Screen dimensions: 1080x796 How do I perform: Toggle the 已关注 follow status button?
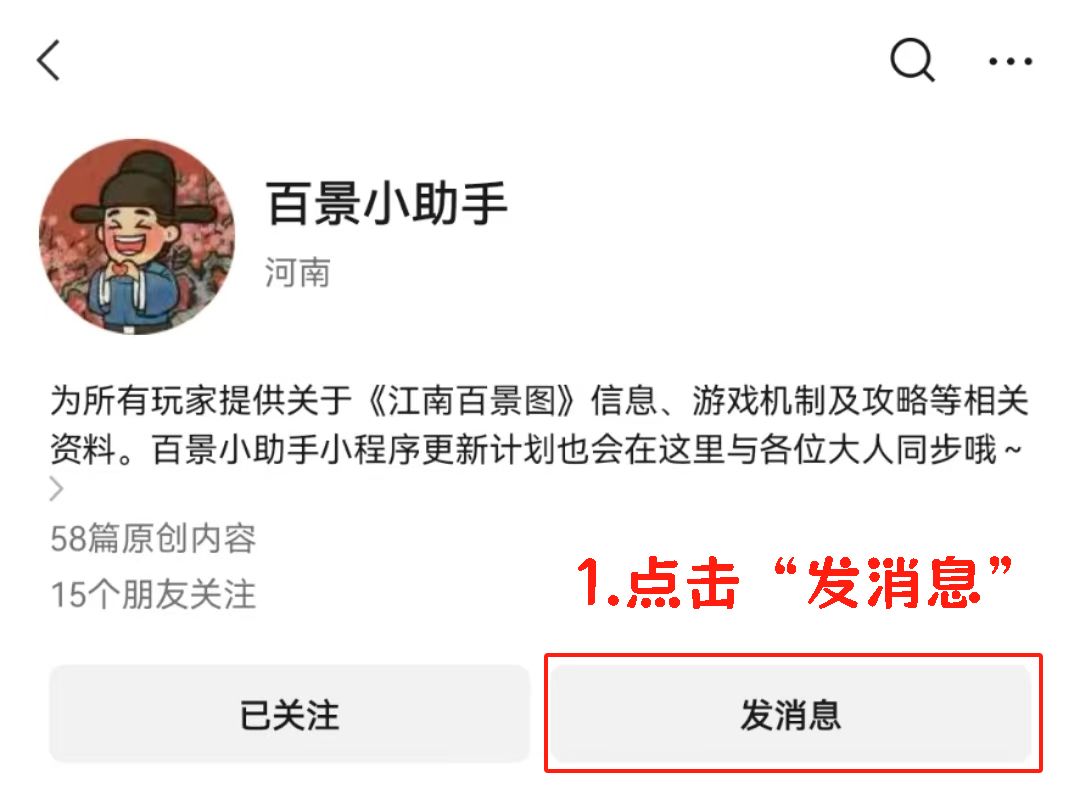(289, 714)
